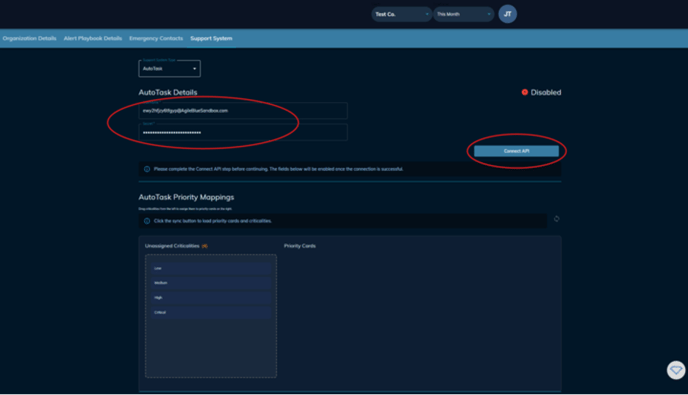Viewport: 688px width, 395px height.
Task: Click the sync refresh icon for priority mappings
Action: pos(556,219)
